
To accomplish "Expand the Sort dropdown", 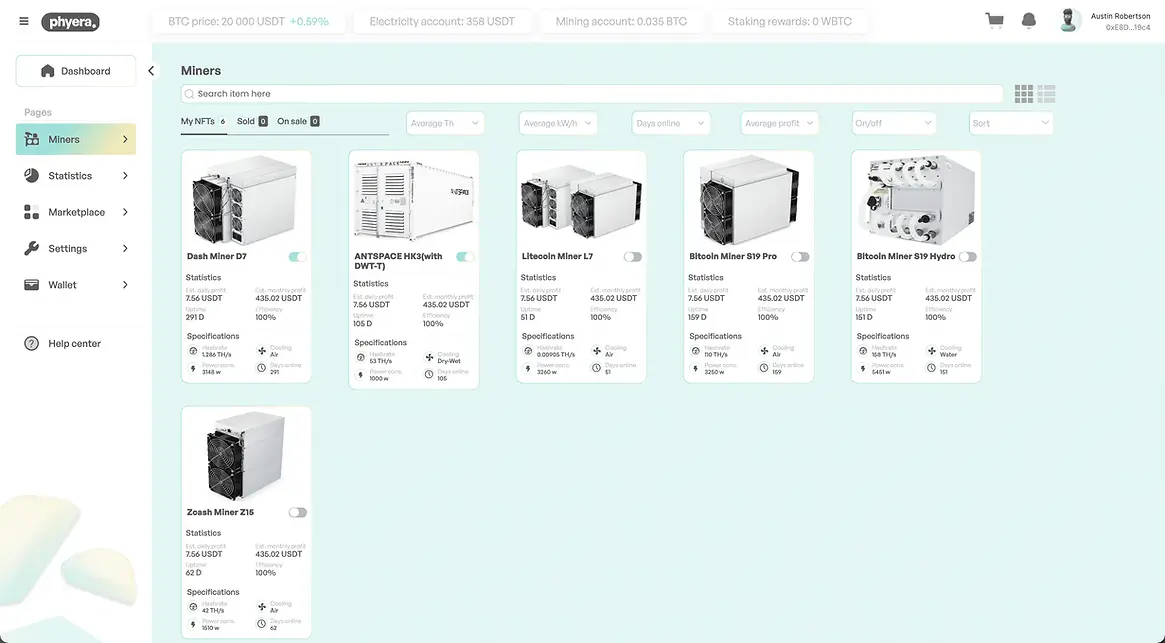I will 1011,123.
